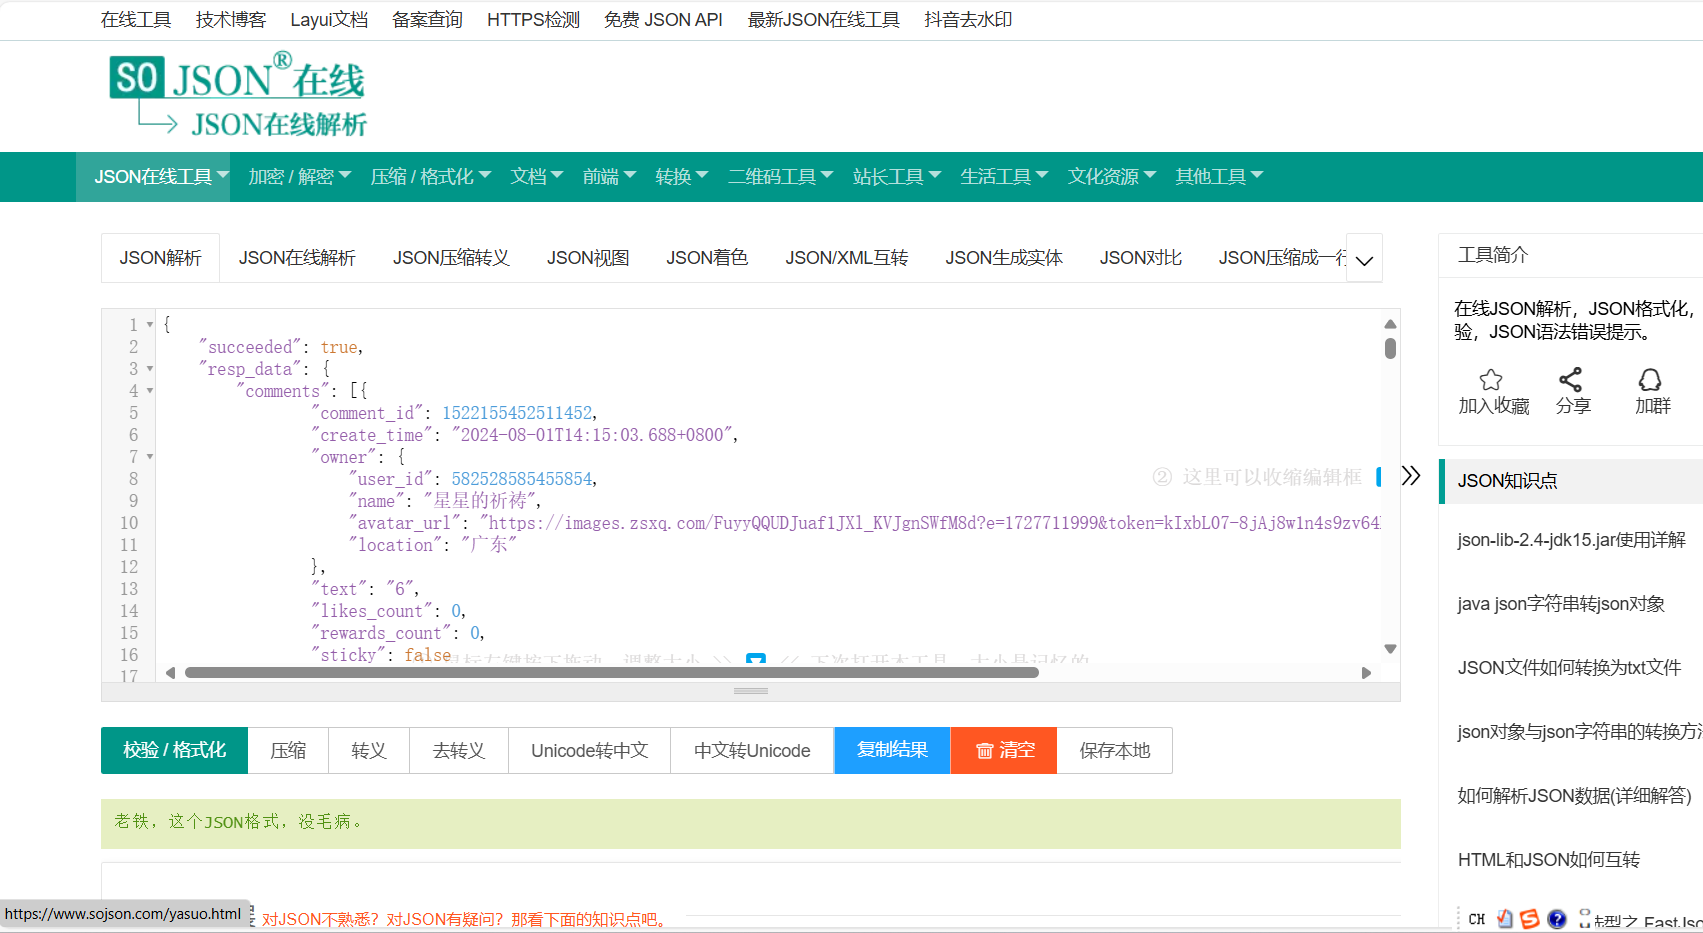Click the editor's scroll up arrow
This screenshot has height=933, width=1703.
(1390, 324)
